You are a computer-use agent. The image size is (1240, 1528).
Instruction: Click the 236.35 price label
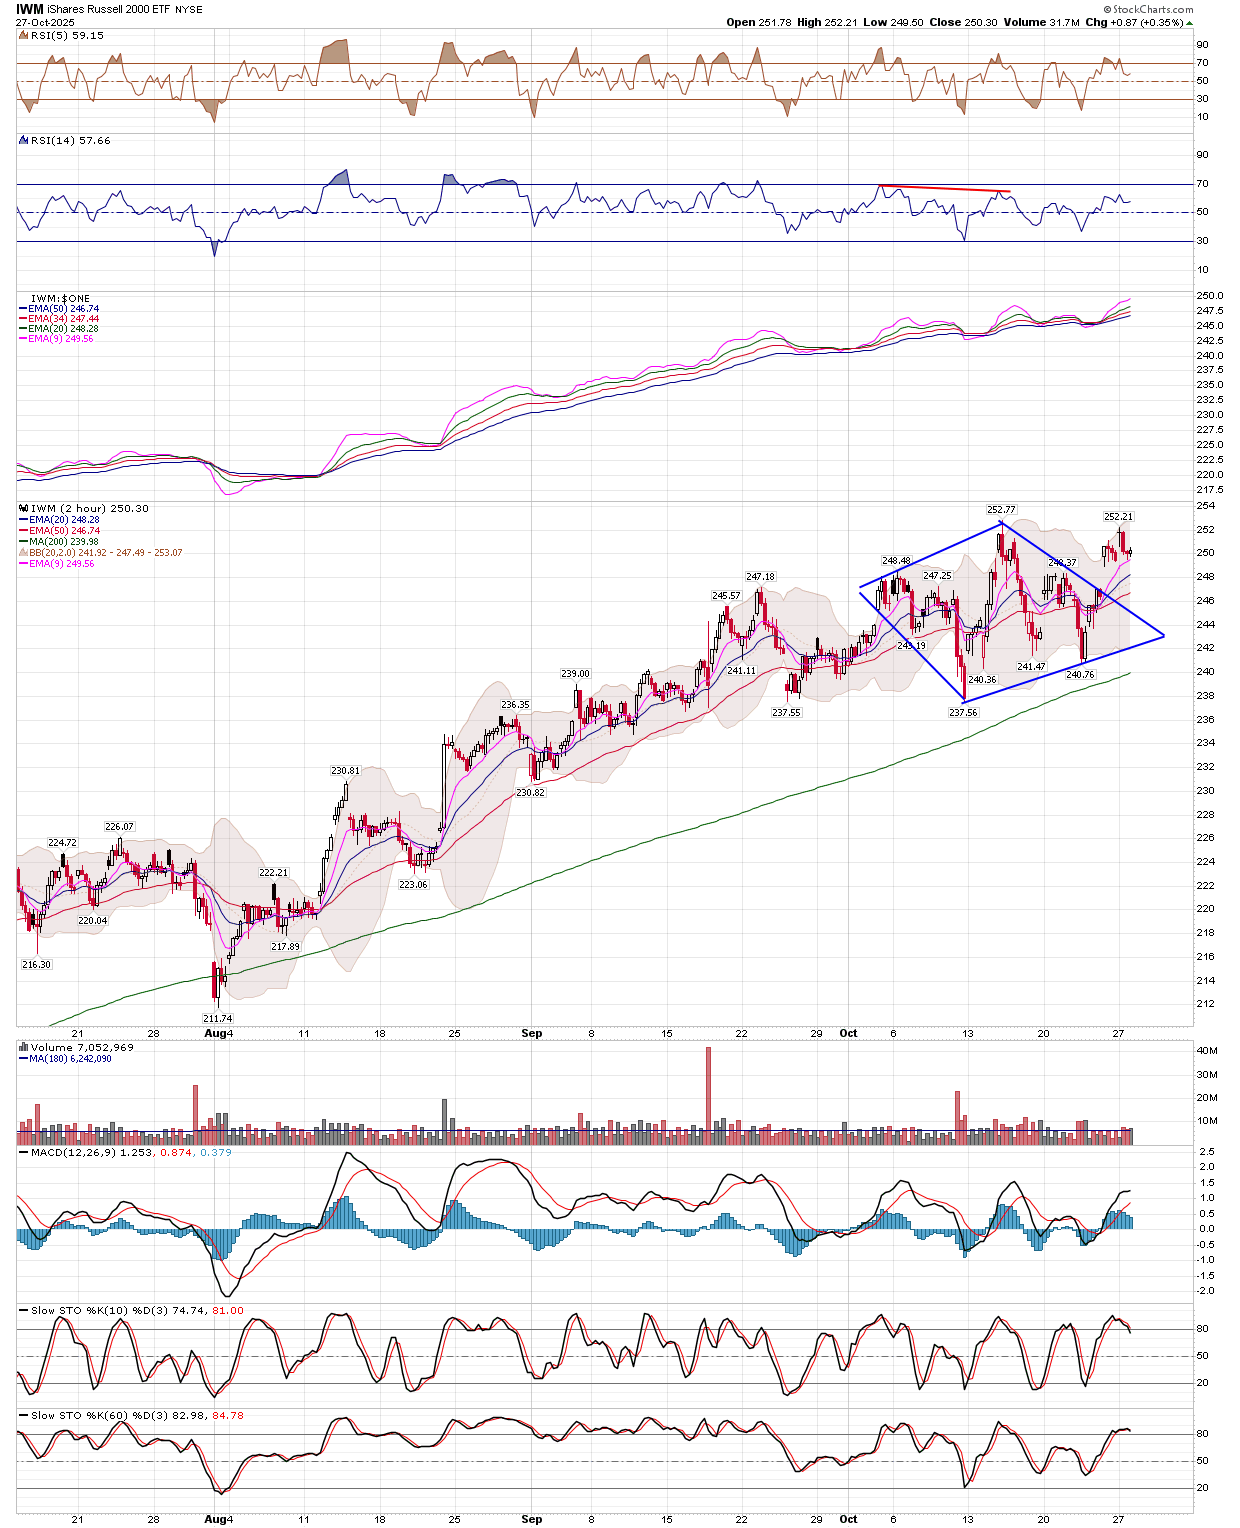point(515,705)
